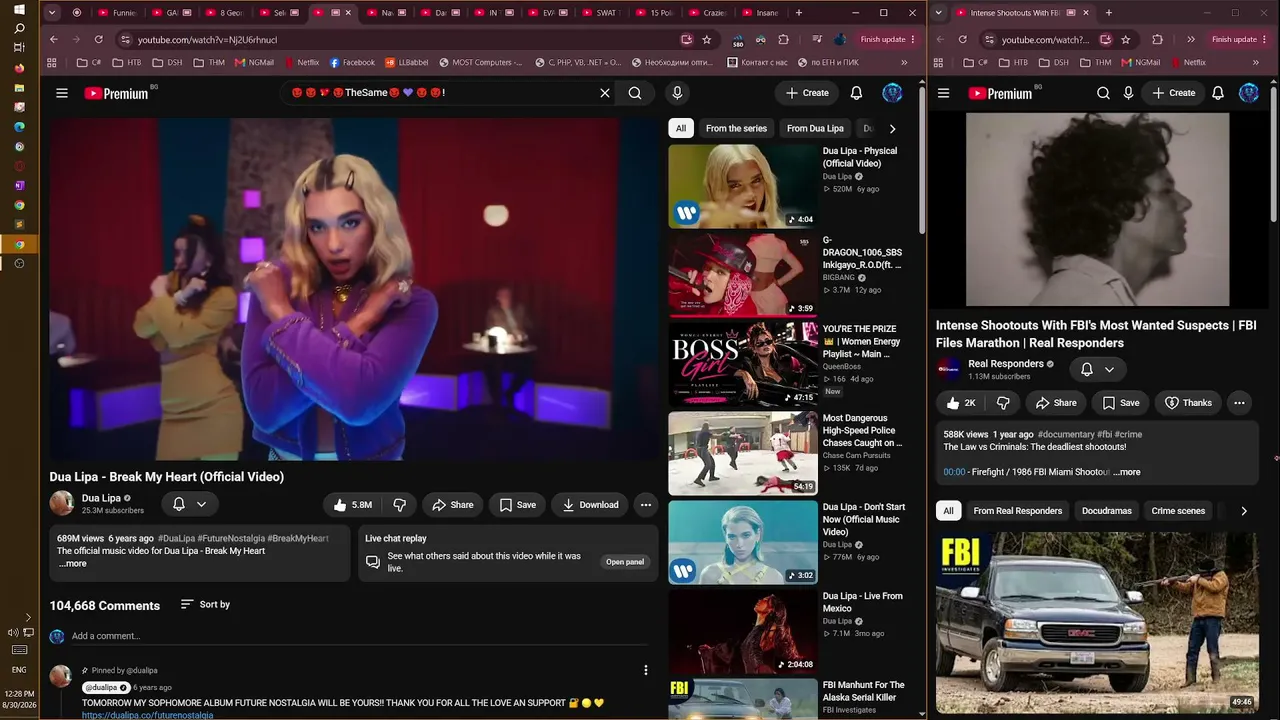Click the search magnifier button in left window
Image resolution: width=1280 pixels, height=720 pixels.
635,93
